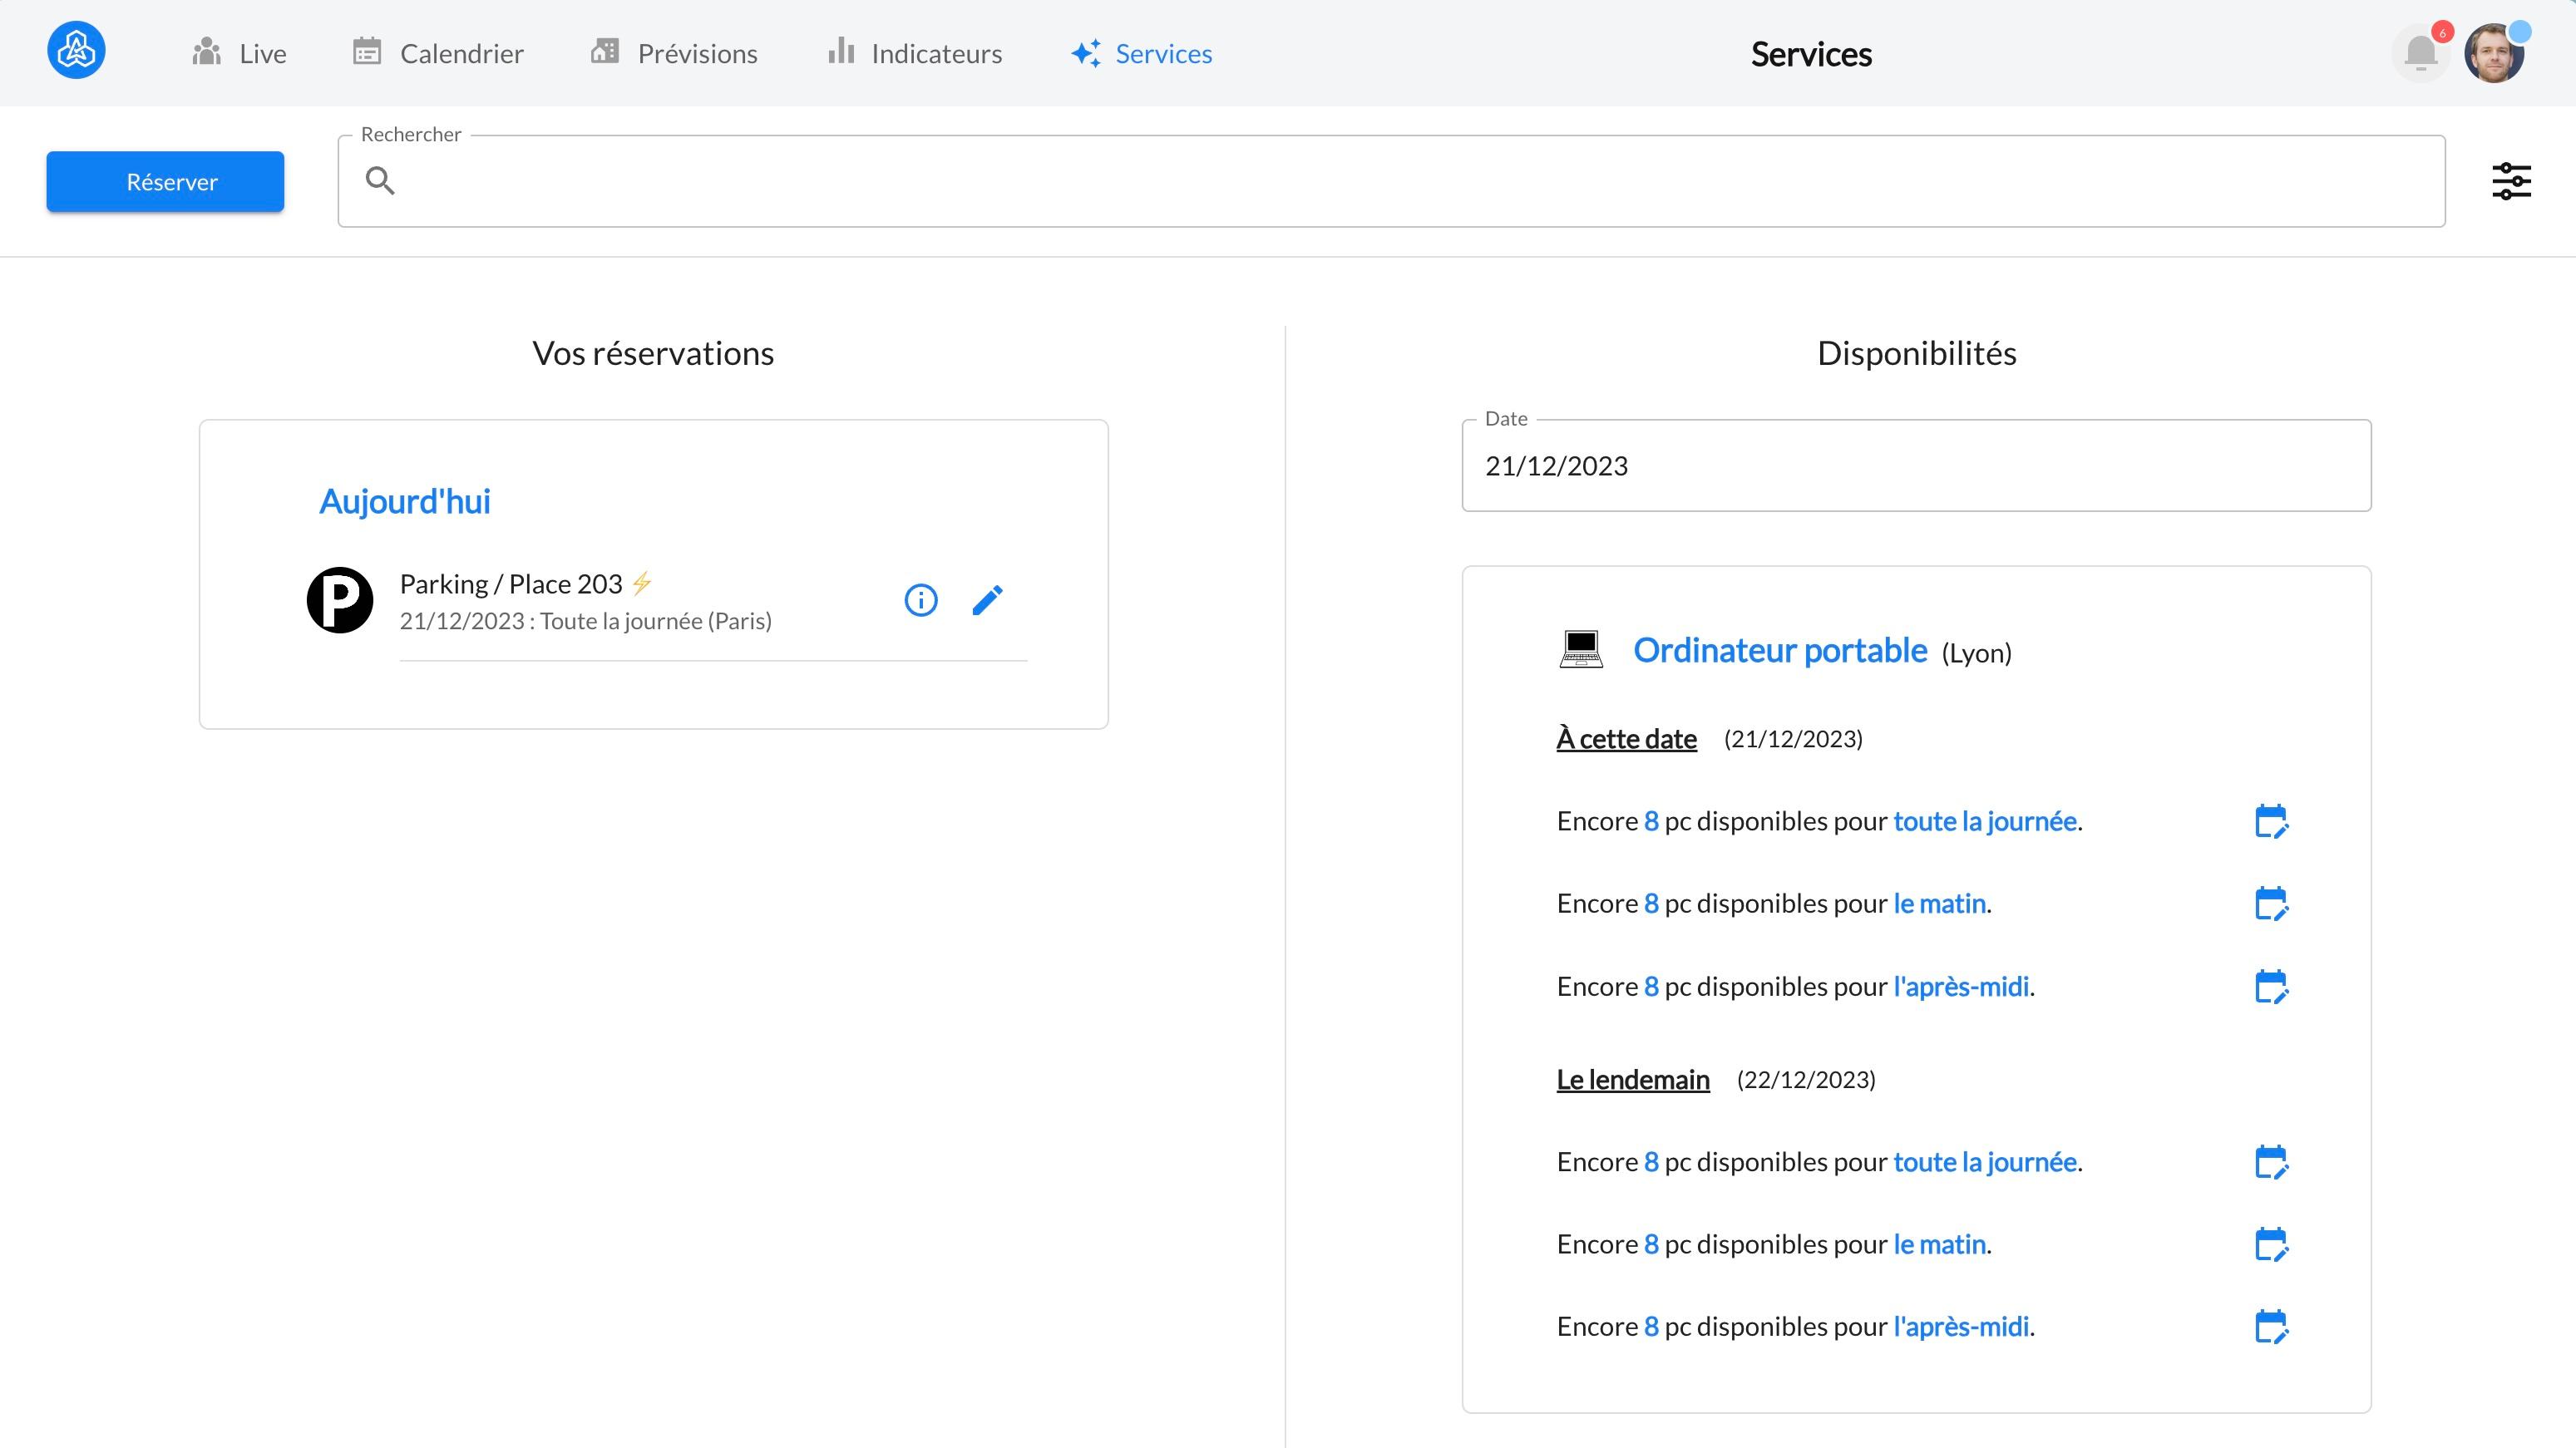The width and height of the screenshot is (2576, 1448).
Task: Book toute la journée on 22/12/2023
Action: (x=2271, y=1162)
